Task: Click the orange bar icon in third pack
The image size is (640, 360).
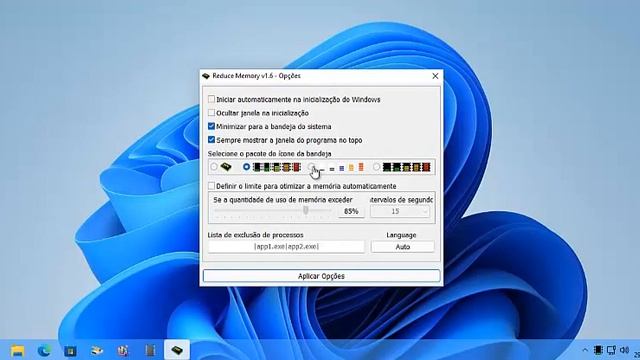Action: [351, 168]
